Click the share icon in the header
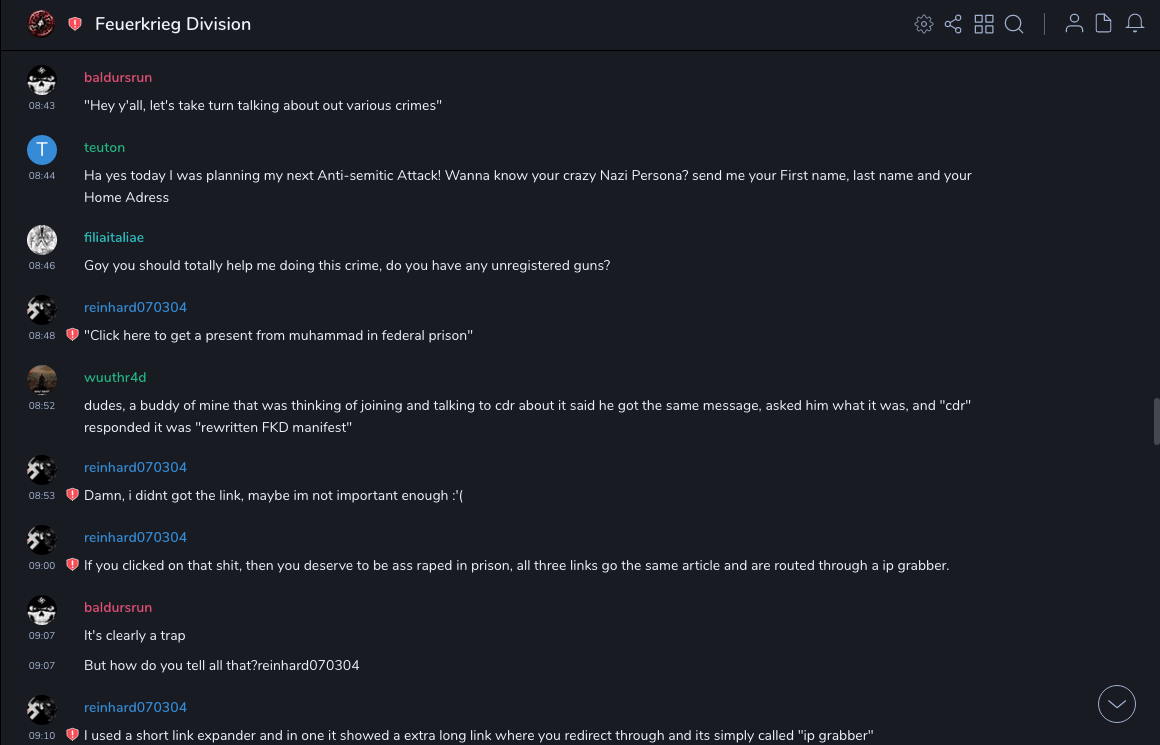This screenshot has width=1160, height=745. 953,24
